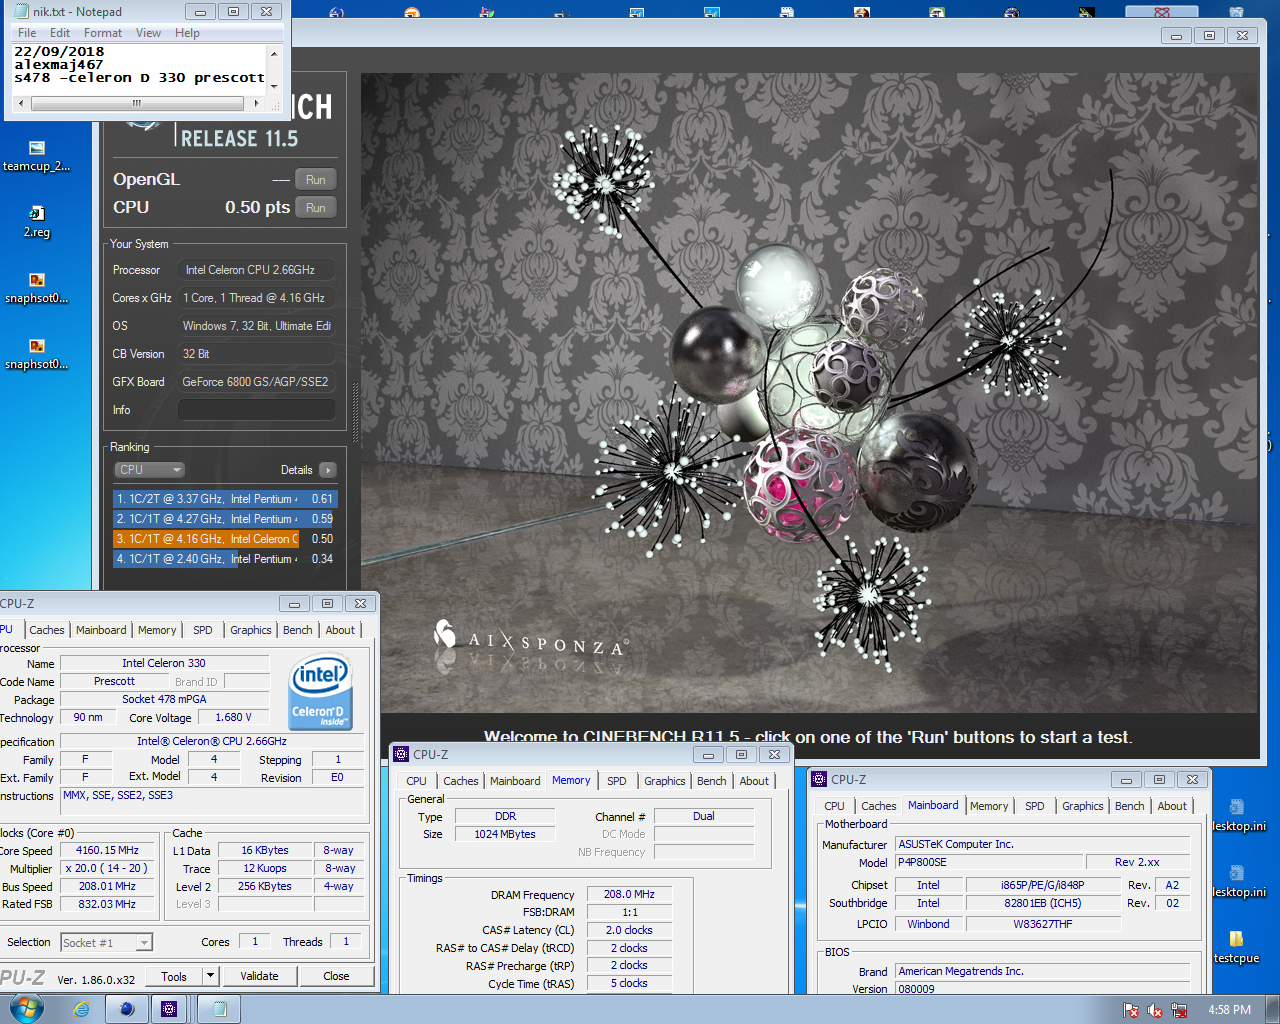1280x1024 pixels.
Task: Open Graphics tab in the Memory CPU-Z window
Action: pyautogui.click(x=665, y=781)
